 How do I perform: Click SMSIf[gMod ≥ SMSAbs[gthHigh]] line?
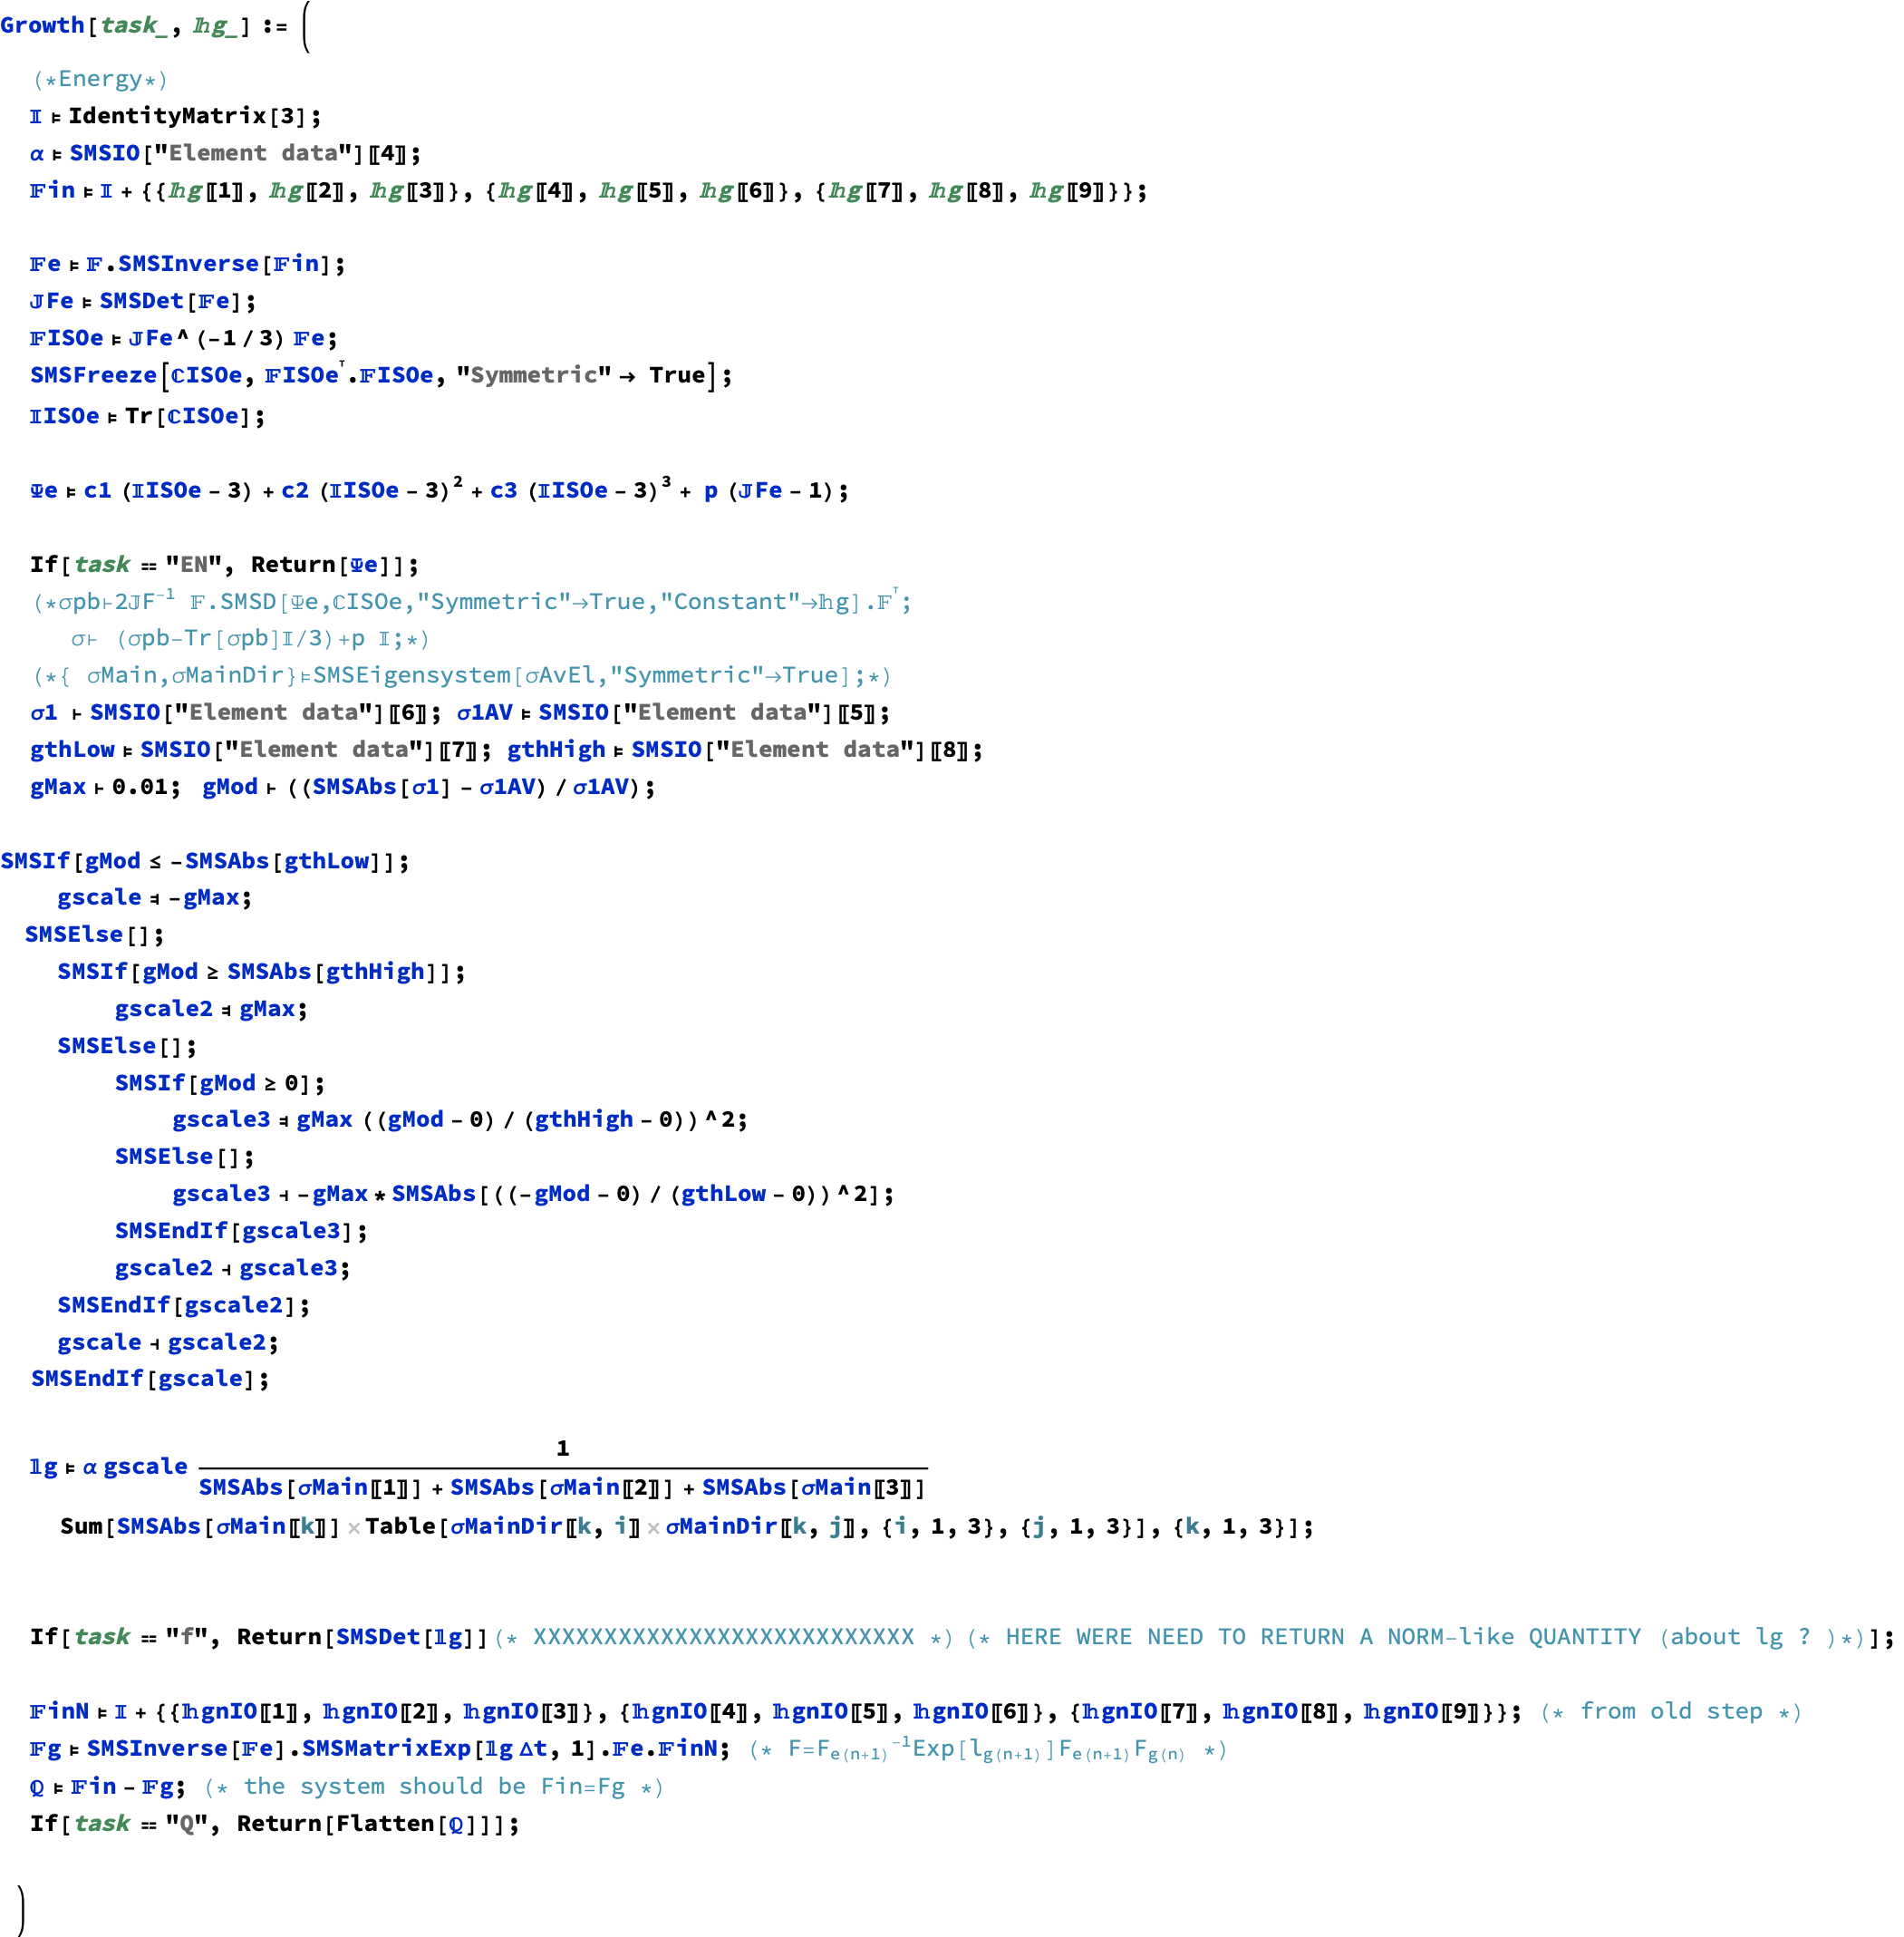(x=261, y=972)
